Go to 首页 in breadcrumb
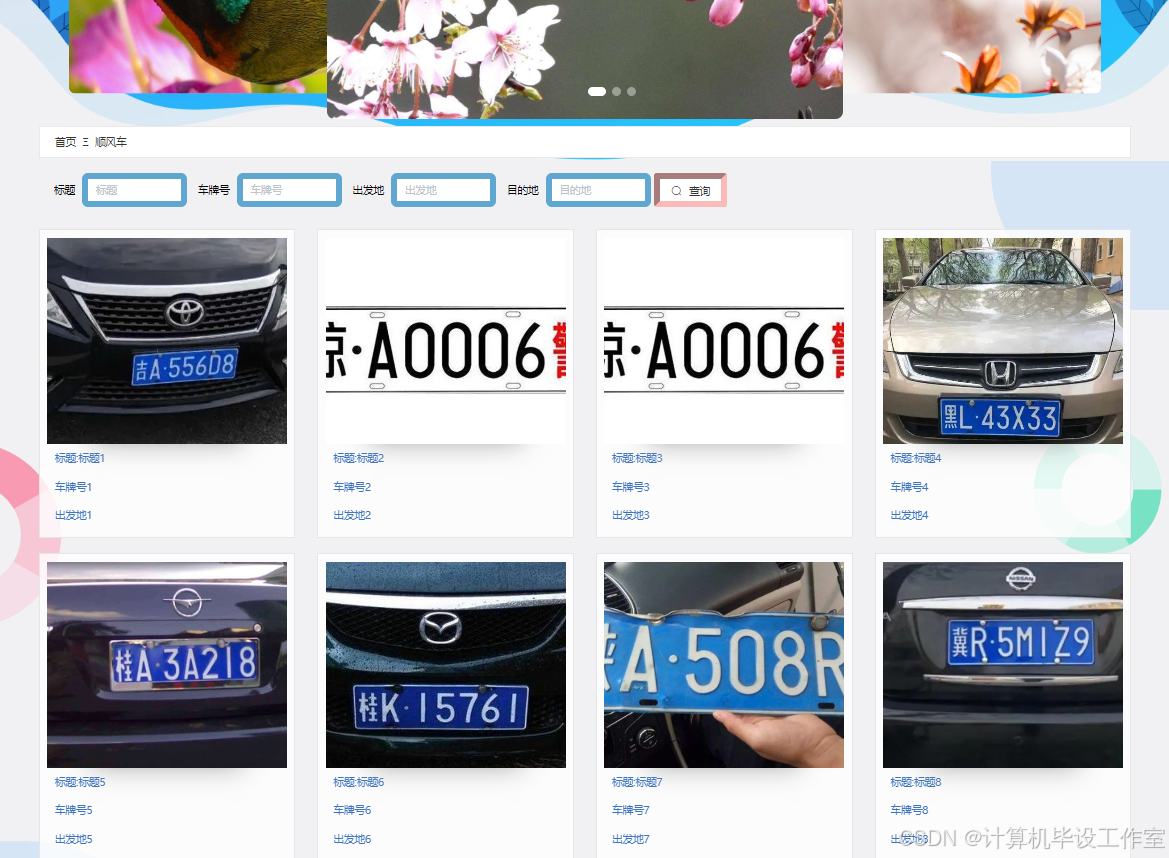This screenshot has width=1169, height=858. (65, 142)
